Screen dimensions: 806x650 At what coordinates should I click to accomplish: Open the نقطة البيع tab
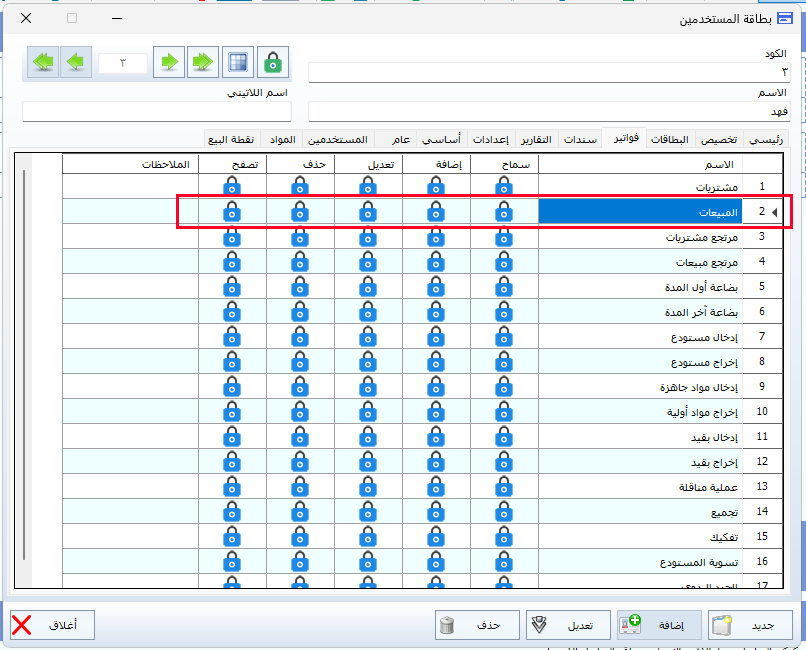[231, 139]
